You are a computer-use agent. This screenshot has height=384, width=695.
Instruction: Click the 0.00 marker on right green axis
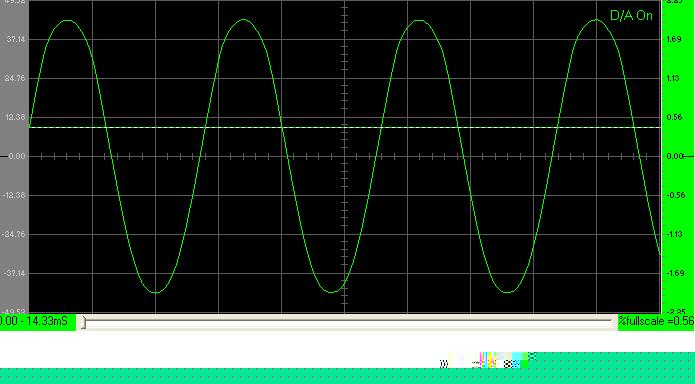click(x=675, y=157)
